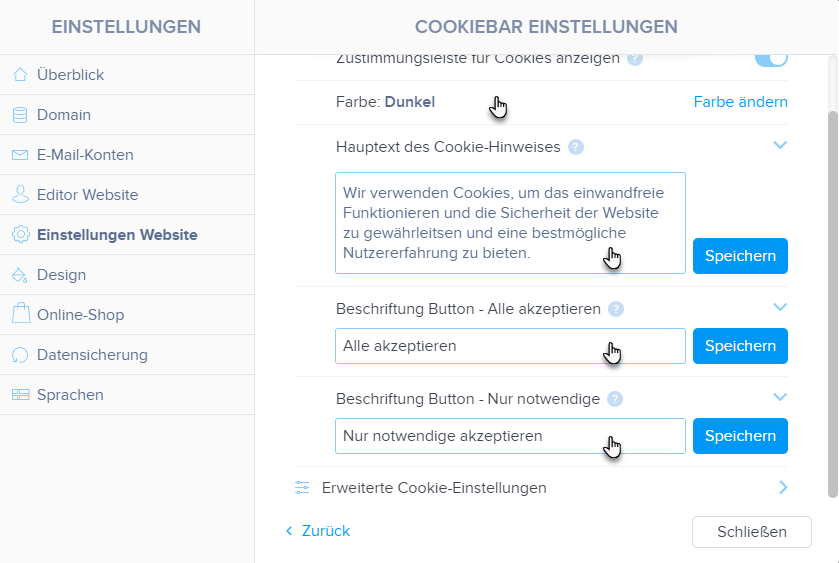Click the shopping bag Online-Shop icon
Viewport: 839px width, 563px height.
click(x=20, y=315)
